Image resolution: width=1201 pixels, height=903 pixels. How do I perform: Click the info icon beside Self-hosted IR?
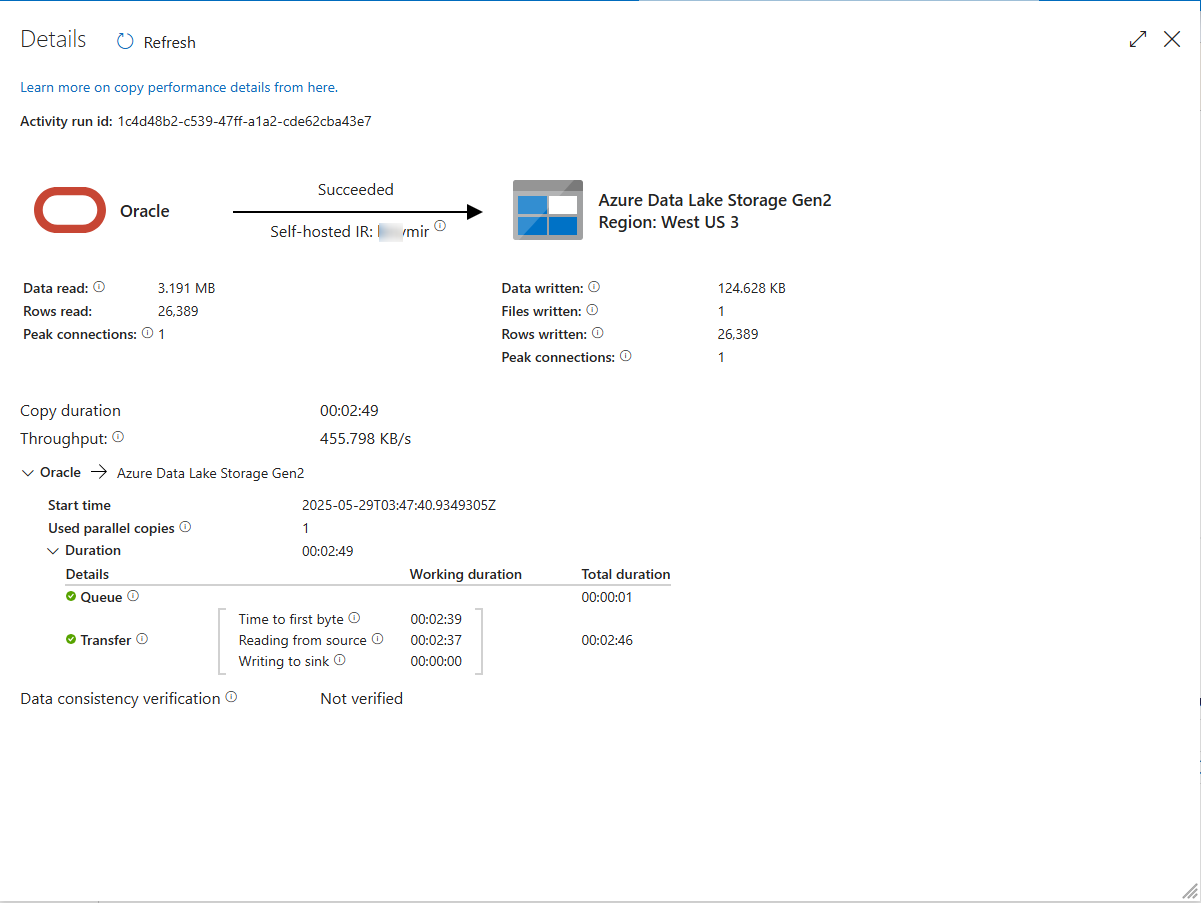coord(440,226)
